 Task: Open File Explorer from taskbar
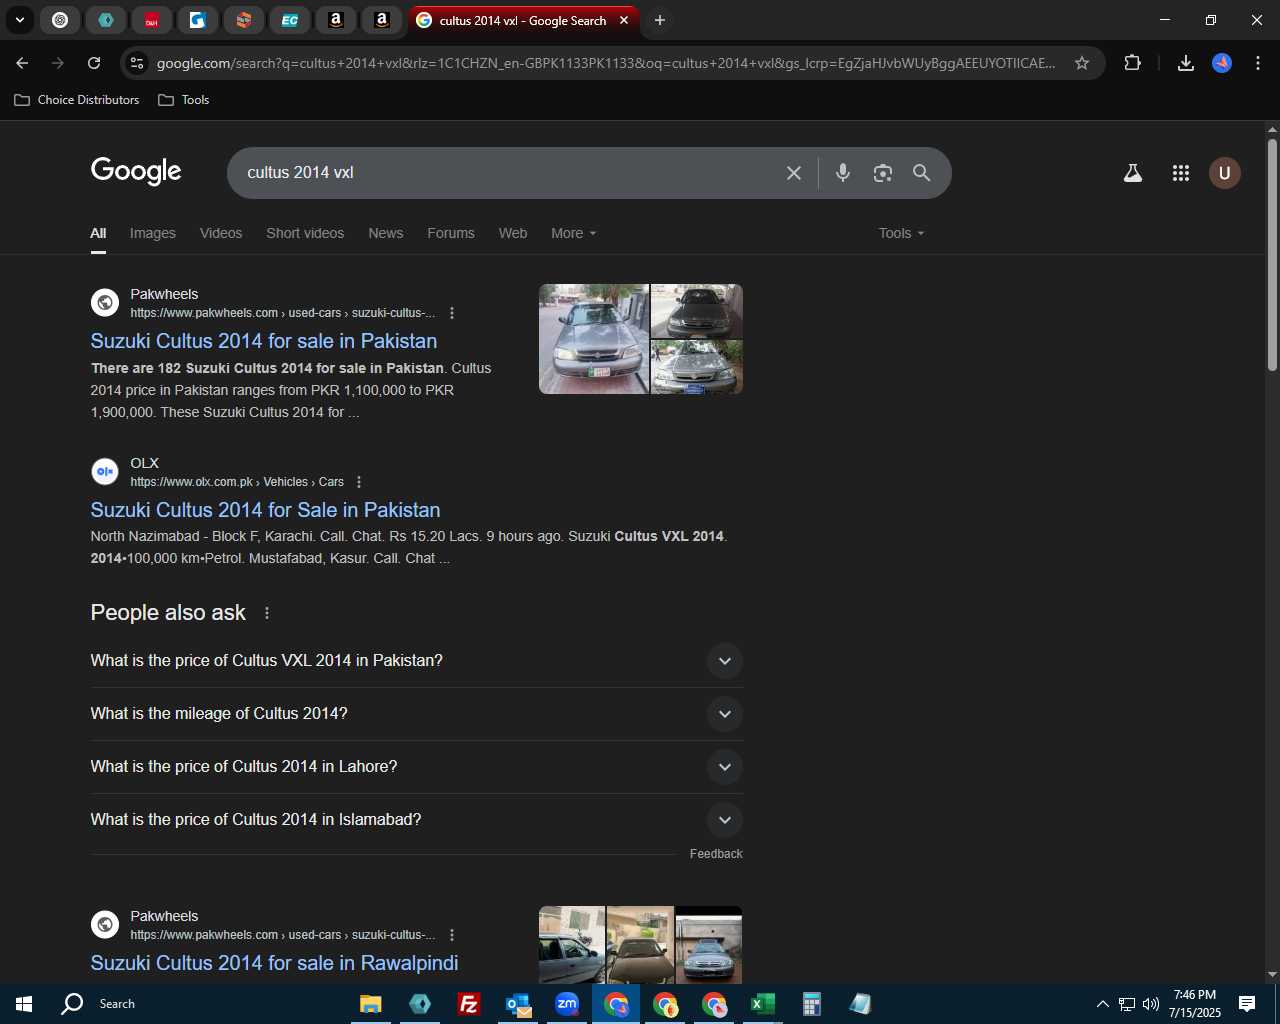coord(371,1004)
